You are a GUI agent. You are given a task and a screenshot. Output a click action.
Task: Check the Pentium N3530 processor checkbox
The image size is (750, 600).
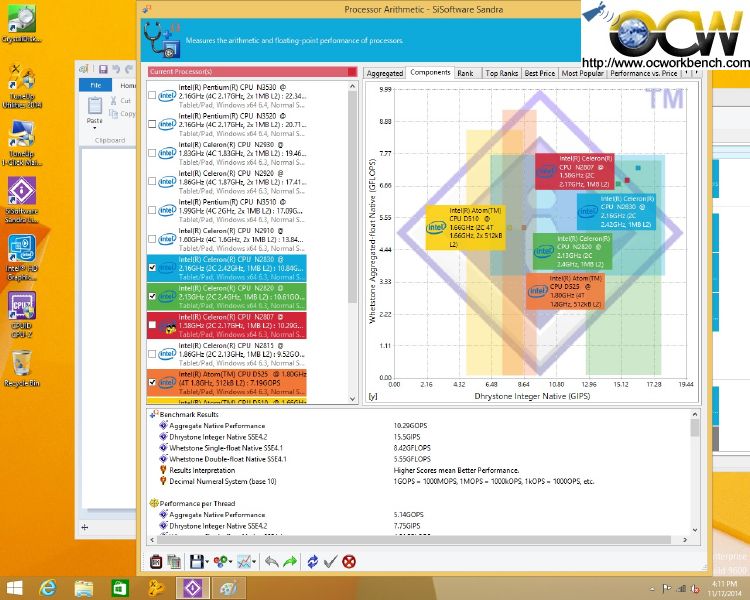point(152,95)
